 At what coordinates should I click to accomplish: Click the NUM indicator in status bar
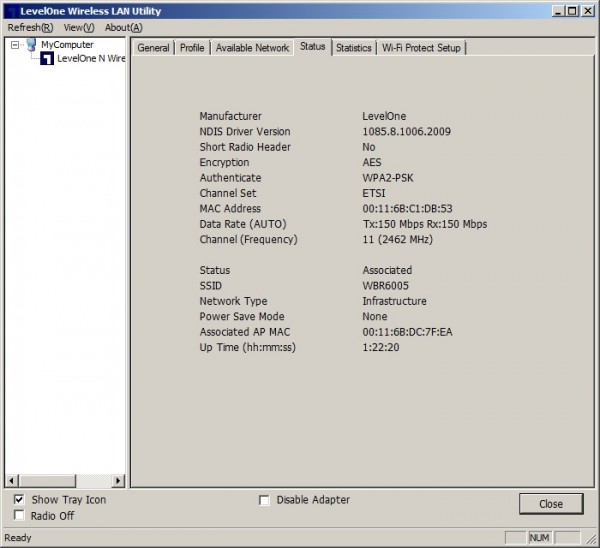tap(540, 538)
